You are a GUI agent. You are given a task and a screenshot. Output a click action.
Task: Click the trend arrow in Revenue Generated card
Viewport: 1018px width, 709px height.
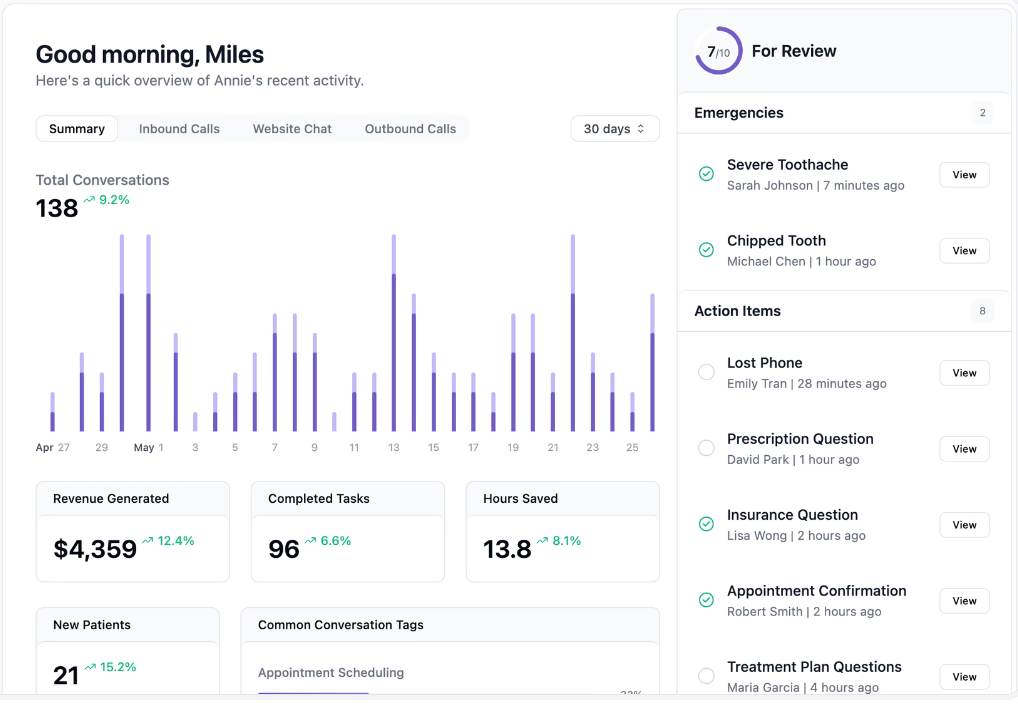[x=148, y=541]
